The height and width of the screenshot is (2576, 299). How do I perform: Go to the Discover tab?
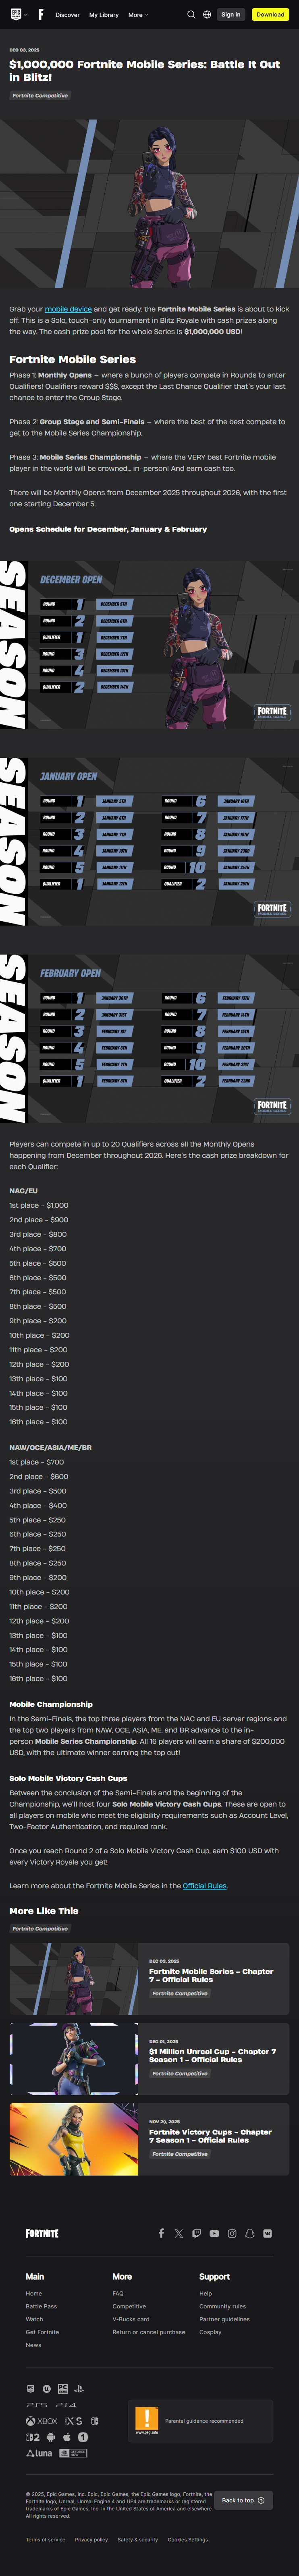67,15
